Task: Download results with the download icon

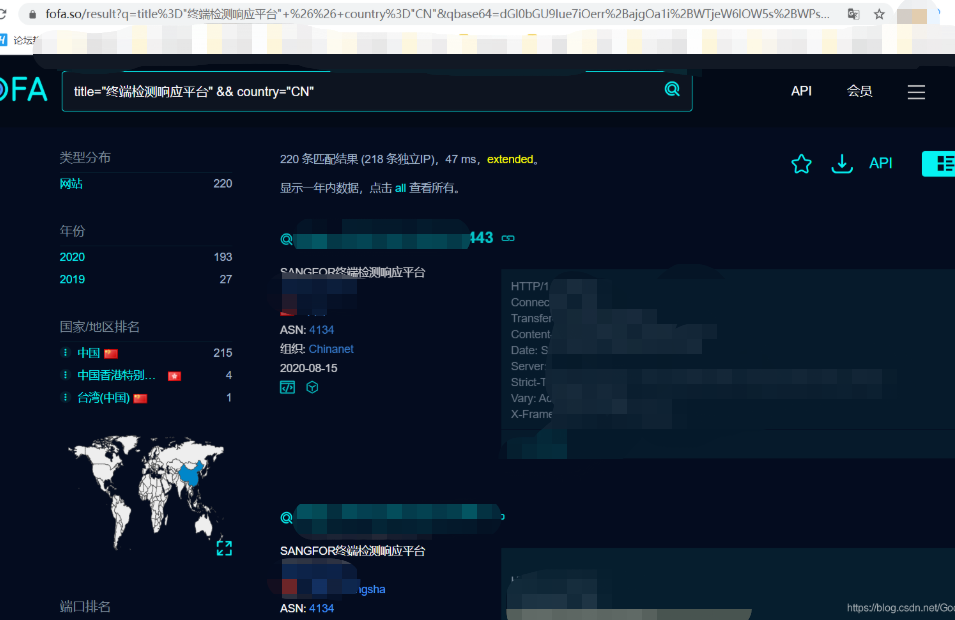Action: click(x=842, y=163)
